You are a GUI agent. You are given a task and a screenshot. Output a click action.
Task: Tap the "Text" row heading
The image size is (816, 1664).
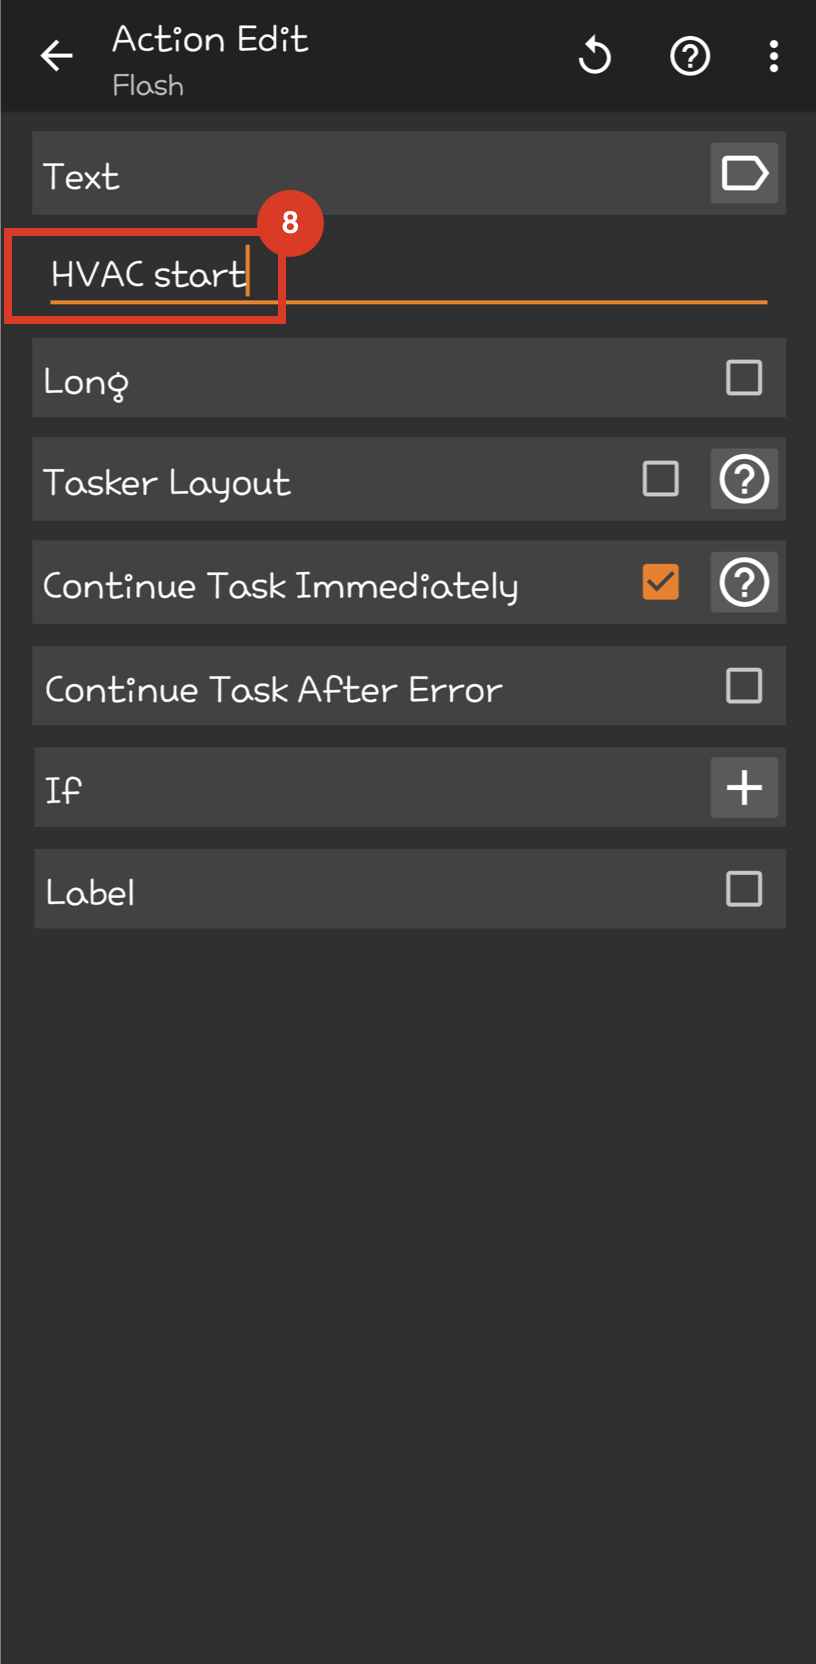click(x=82, y=177)
